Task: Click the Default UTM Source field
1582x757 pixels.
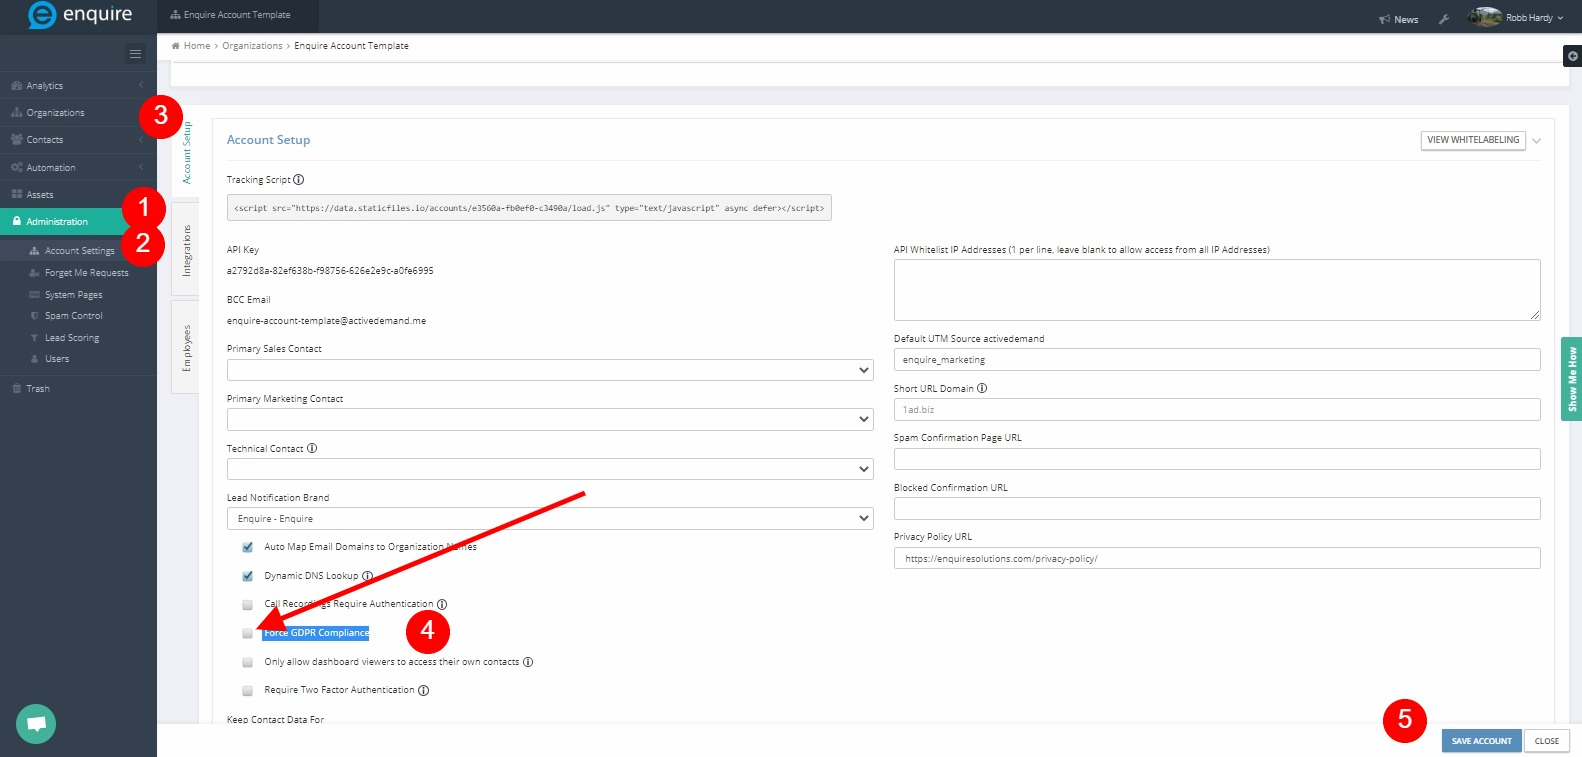Action: pyautogui.click(x=1217, y=360)
